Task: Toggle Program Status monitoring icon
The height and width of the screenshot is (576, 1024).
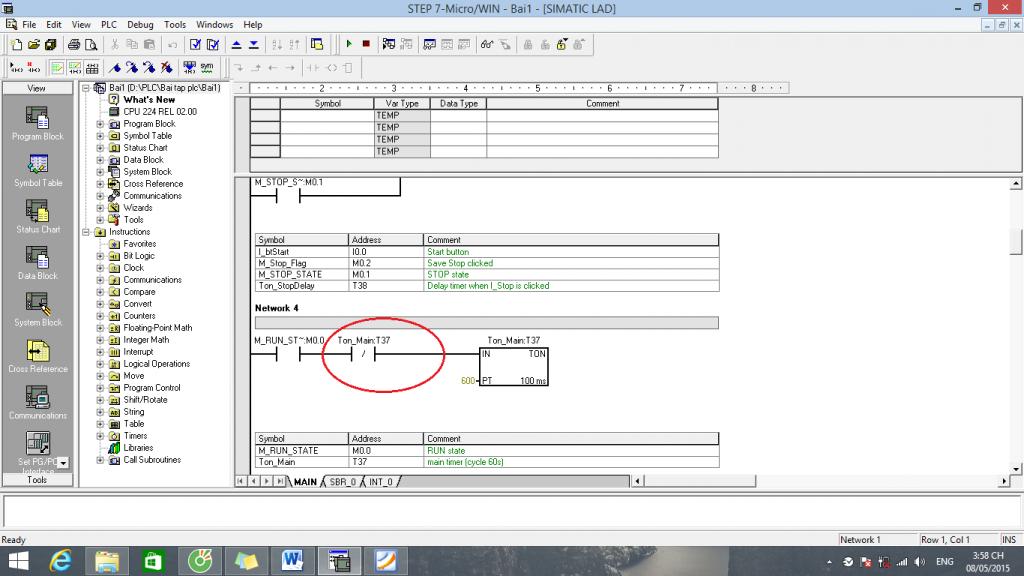Action: (389, 44)
